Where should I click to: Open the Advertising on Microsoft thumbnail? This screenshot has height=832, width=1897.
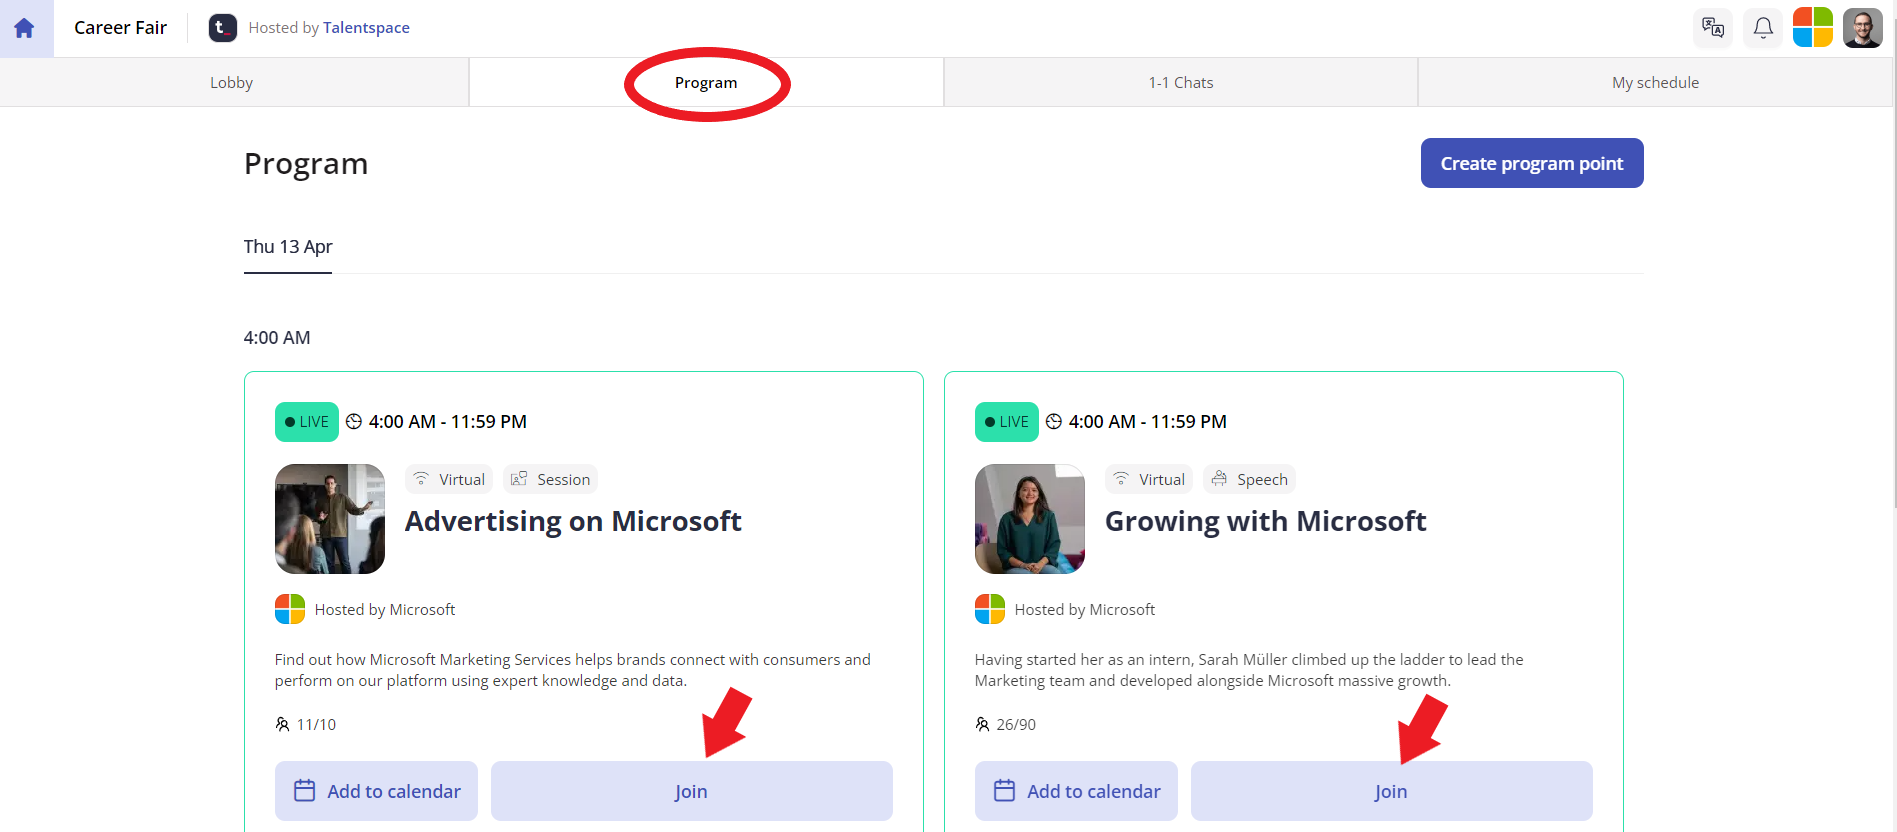tap(330, 519)
